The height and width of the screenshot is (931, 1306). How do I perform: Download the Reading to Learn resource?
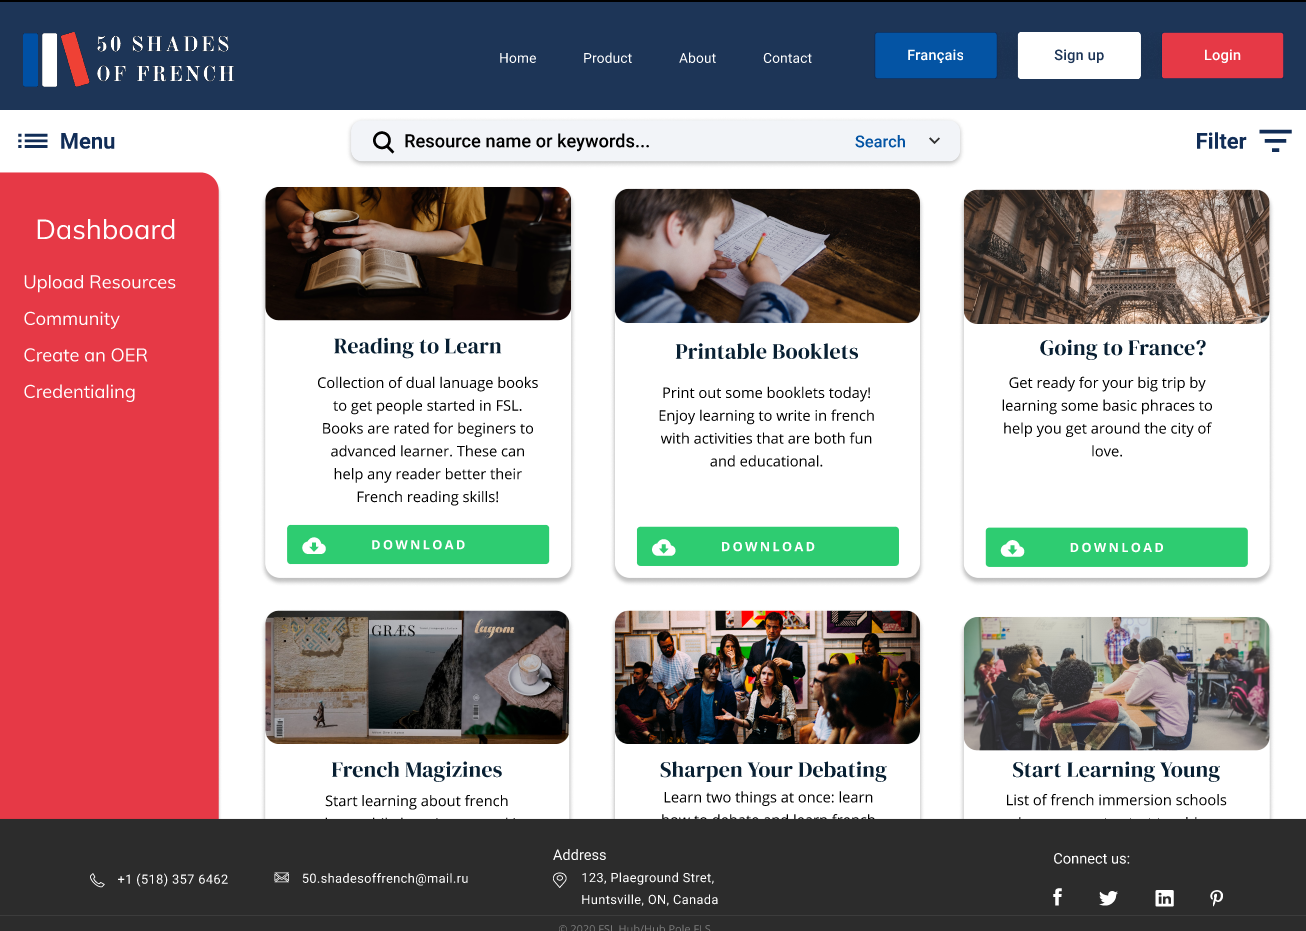pyautogui.click(x=418, y=545)
